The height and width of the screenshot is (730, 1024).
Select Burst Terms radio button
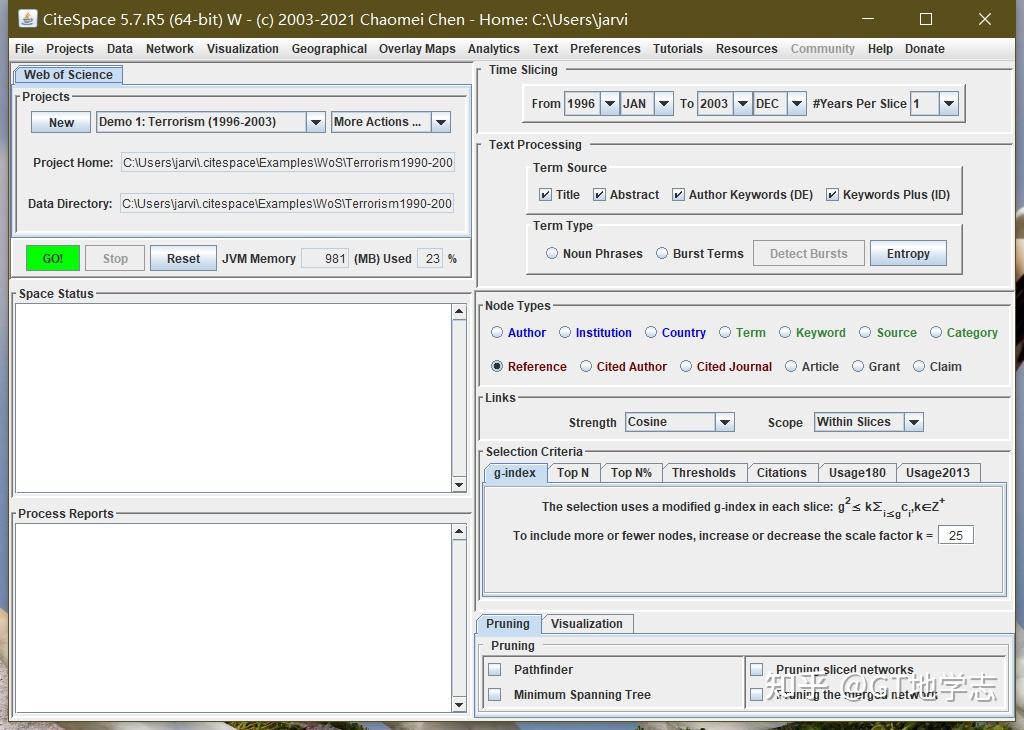662,253
